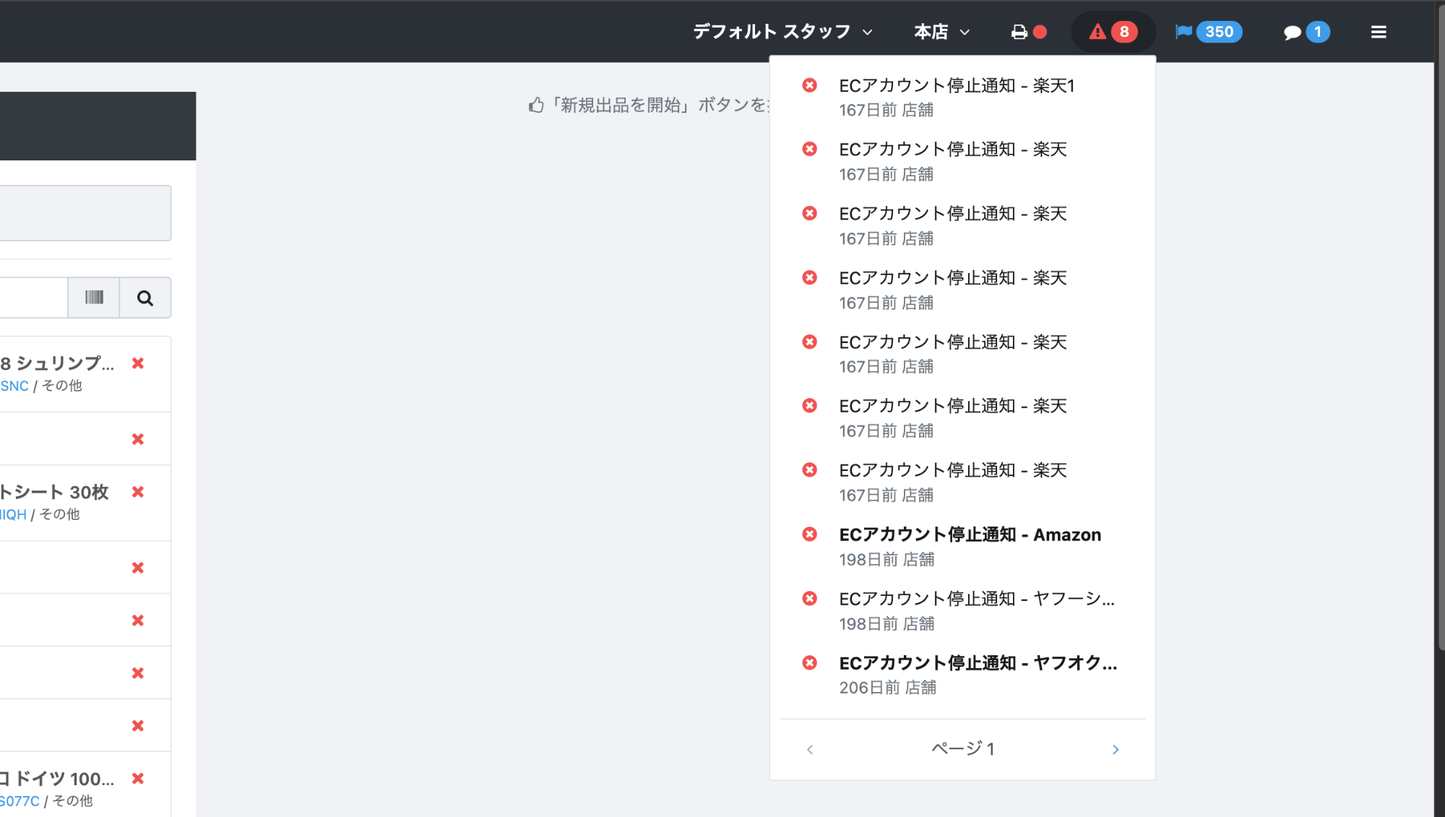Advance to next page with right chevron

1114,748
